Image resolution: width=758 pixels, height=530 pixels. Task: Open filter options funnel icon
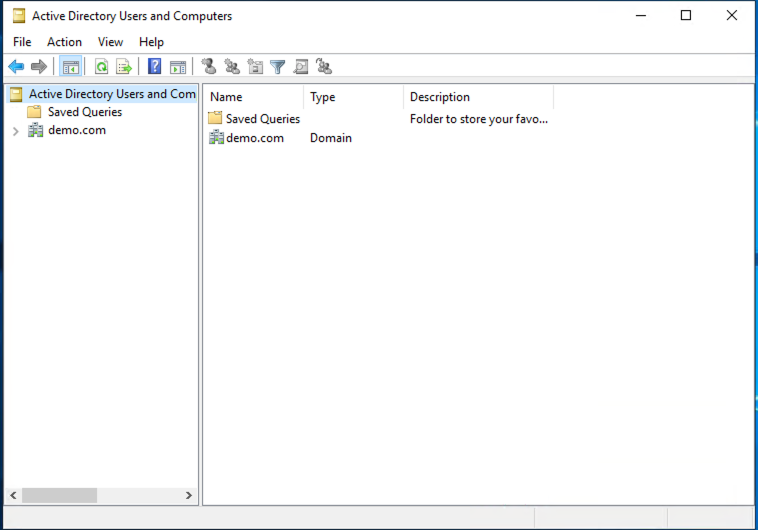(278, 67)
